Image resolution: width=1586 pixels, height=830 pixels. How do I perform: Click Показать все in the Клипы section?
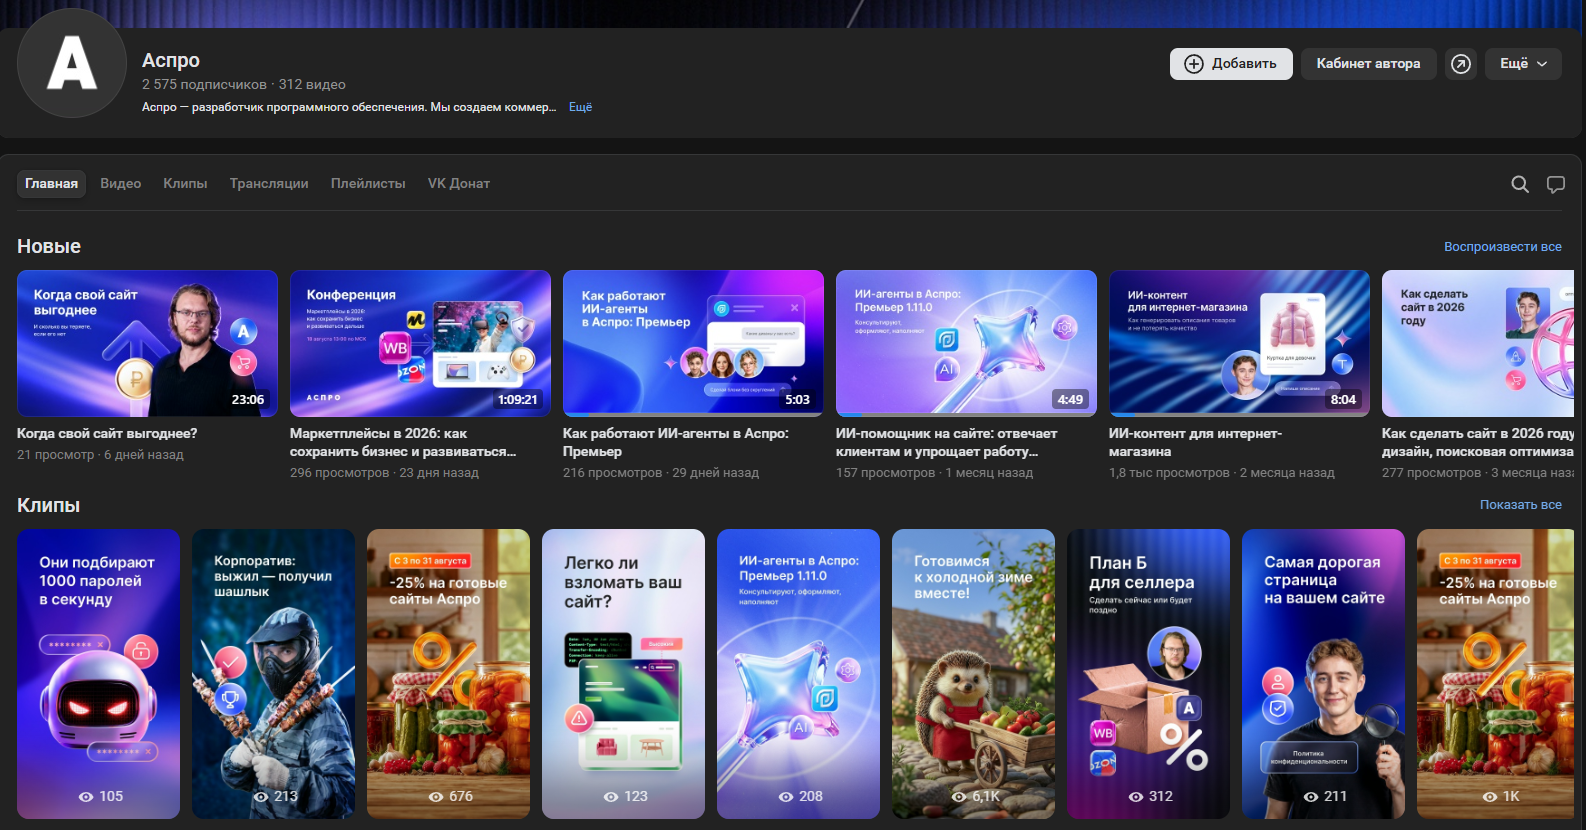point(1520,505)
